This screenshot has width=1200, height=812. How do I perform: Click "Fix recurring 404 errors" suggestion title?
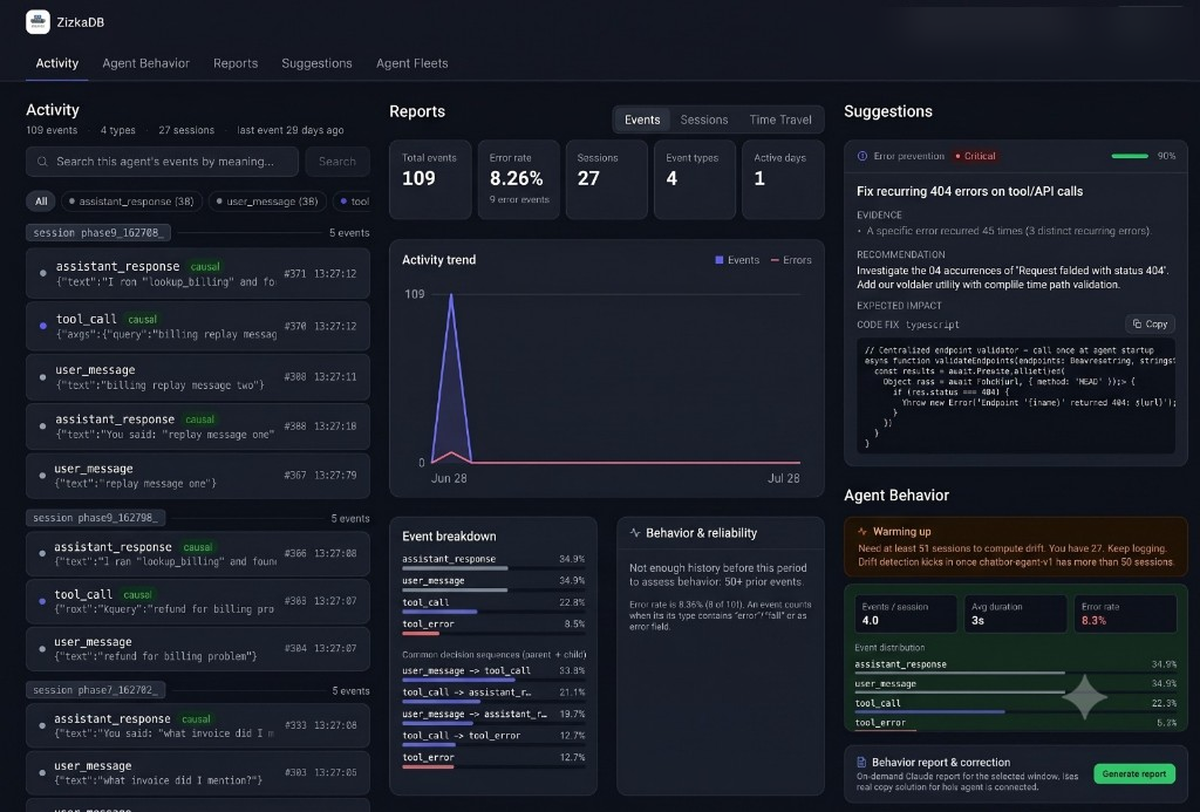[x=970, y=191]
